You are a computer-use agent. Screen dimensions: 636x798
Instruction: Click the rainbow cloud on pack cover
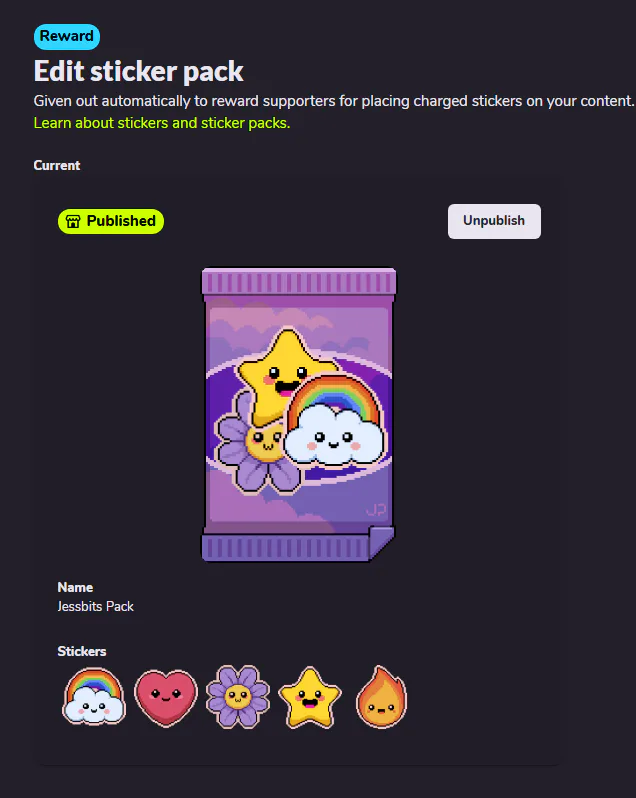334,421
